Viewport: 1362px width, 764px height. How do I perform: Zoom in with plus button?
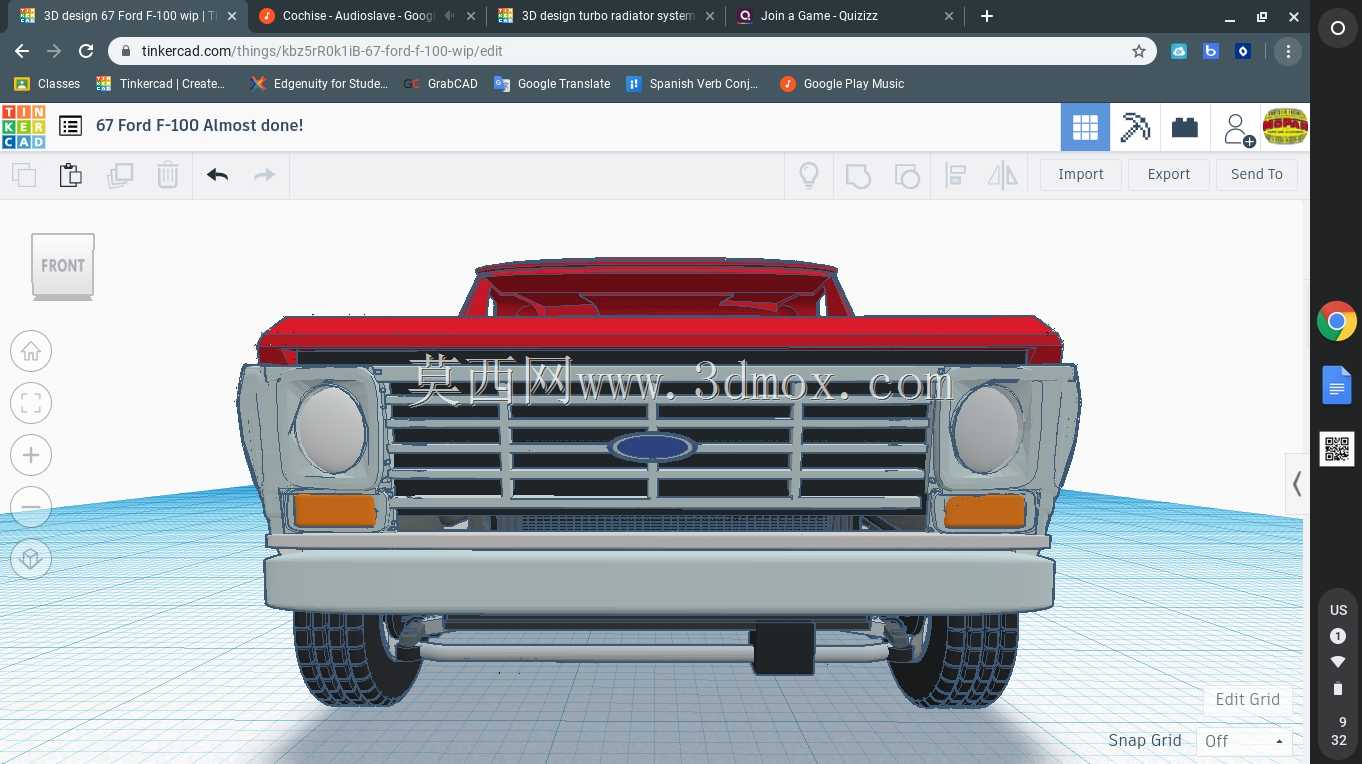click(31, 455)
